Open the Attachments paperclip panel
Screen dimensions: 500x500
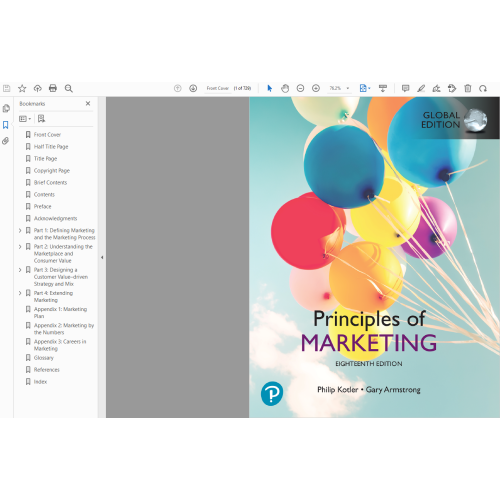(5, 141)
